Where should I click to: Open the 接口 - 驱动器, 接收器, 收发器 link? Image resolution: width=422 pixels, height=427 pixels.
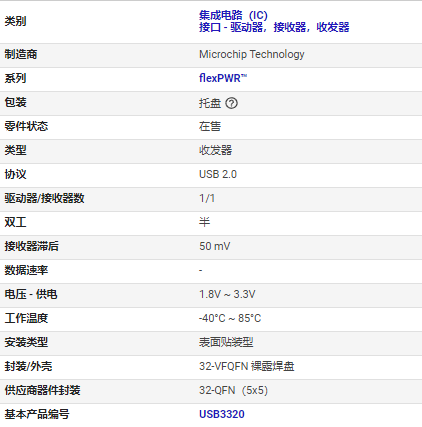pos(274,27)
